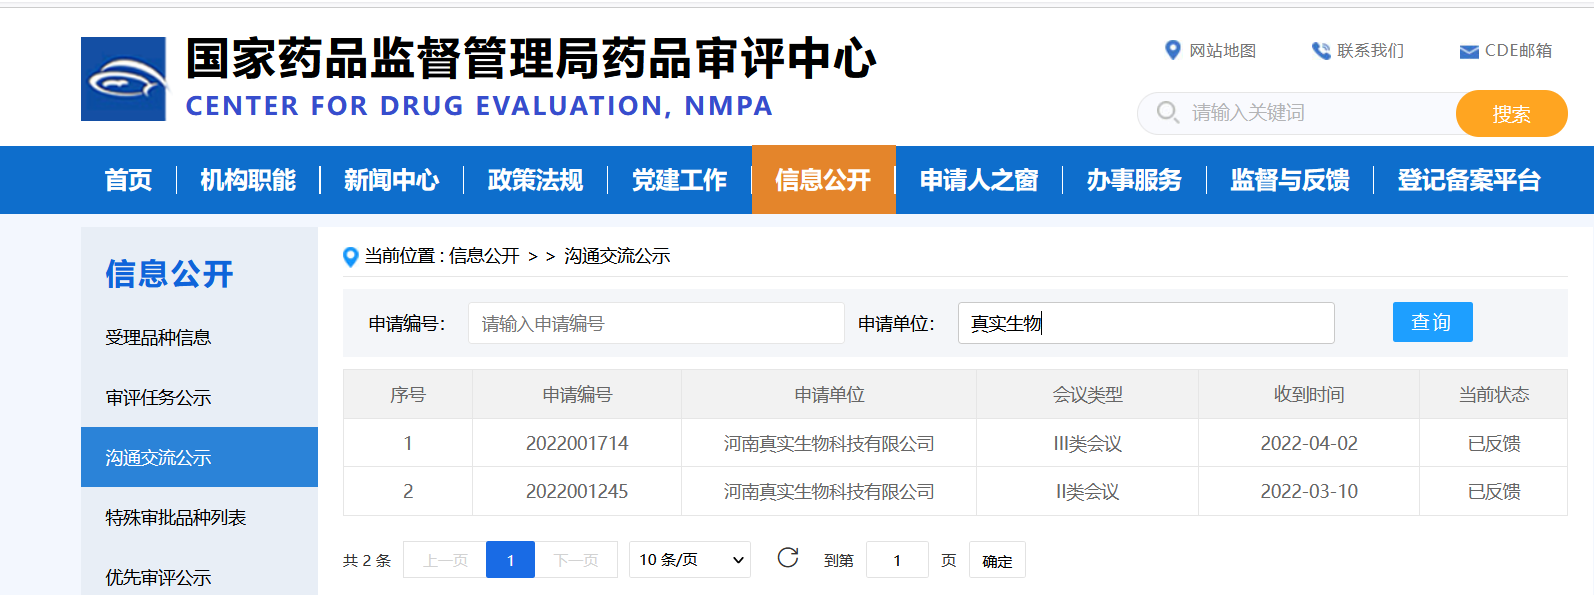The width and height of the screenshot is (1594, 595).
Task: Click application number 2022001245
Action: click(x=577, y=491)
